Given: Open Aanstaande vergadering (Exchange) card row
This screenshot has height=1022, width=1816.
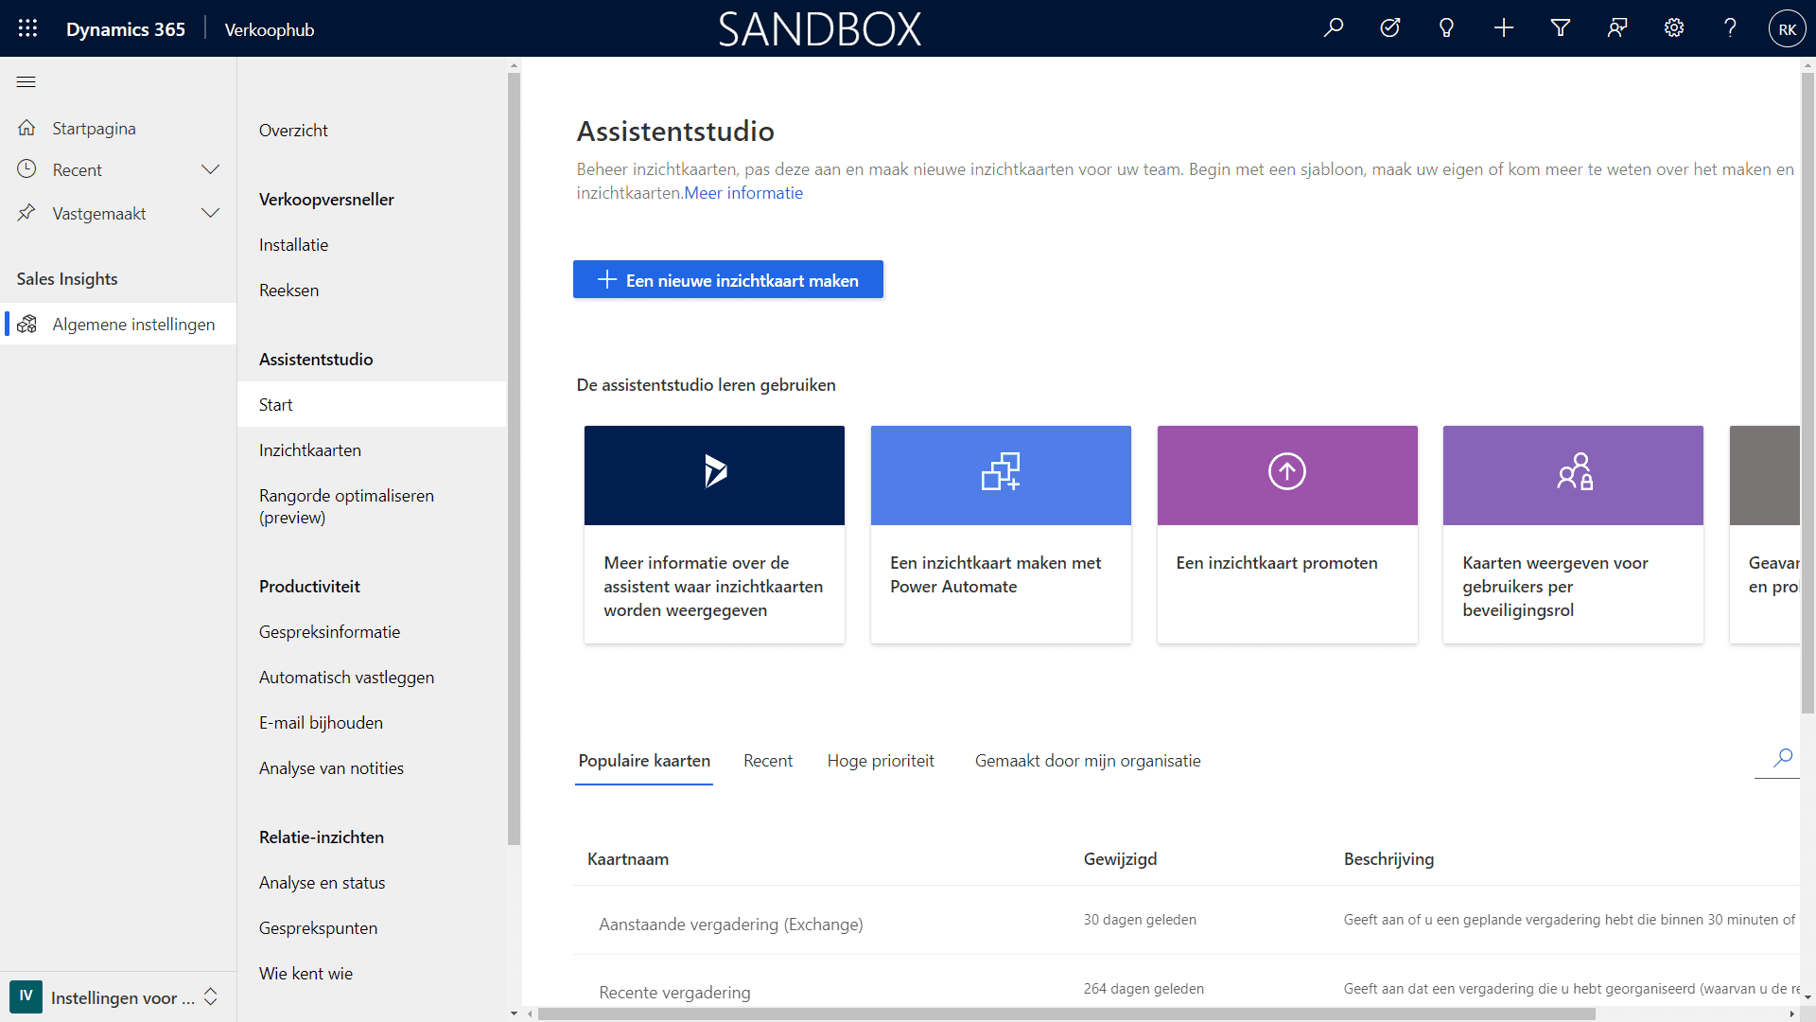Looking at the screenshot, I should pyautogui.click(x=1186, y=921).
